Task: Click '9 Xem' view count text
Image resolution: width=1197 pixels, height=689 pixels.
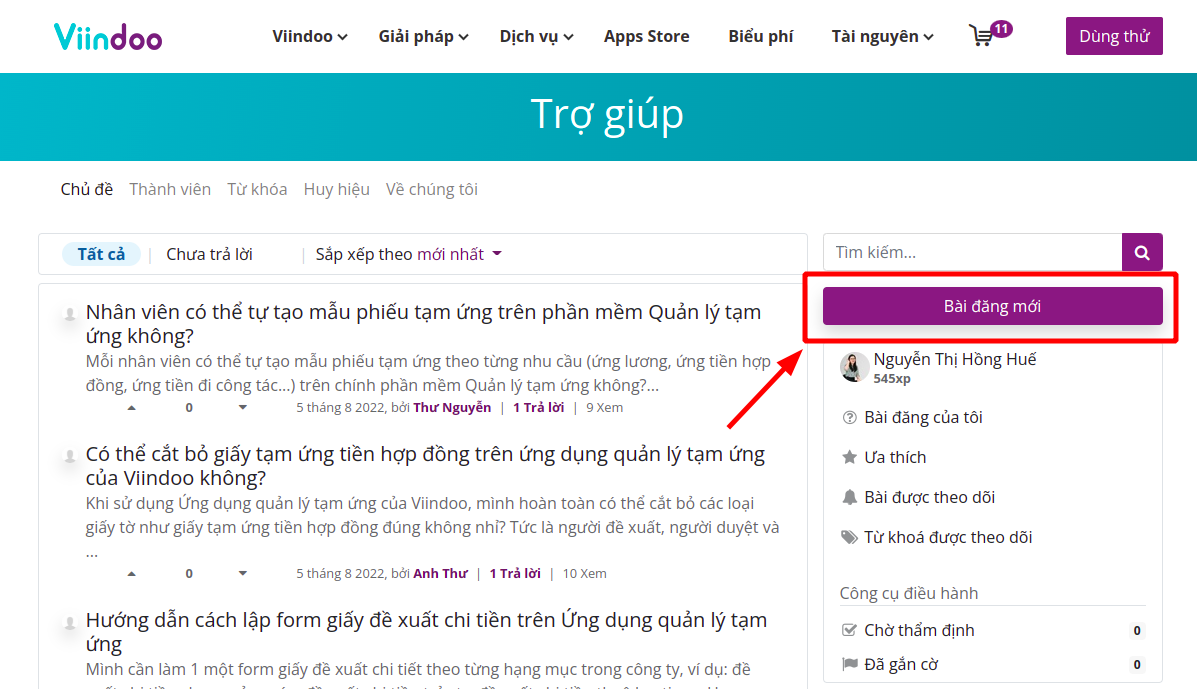Action: pos(605,407)
